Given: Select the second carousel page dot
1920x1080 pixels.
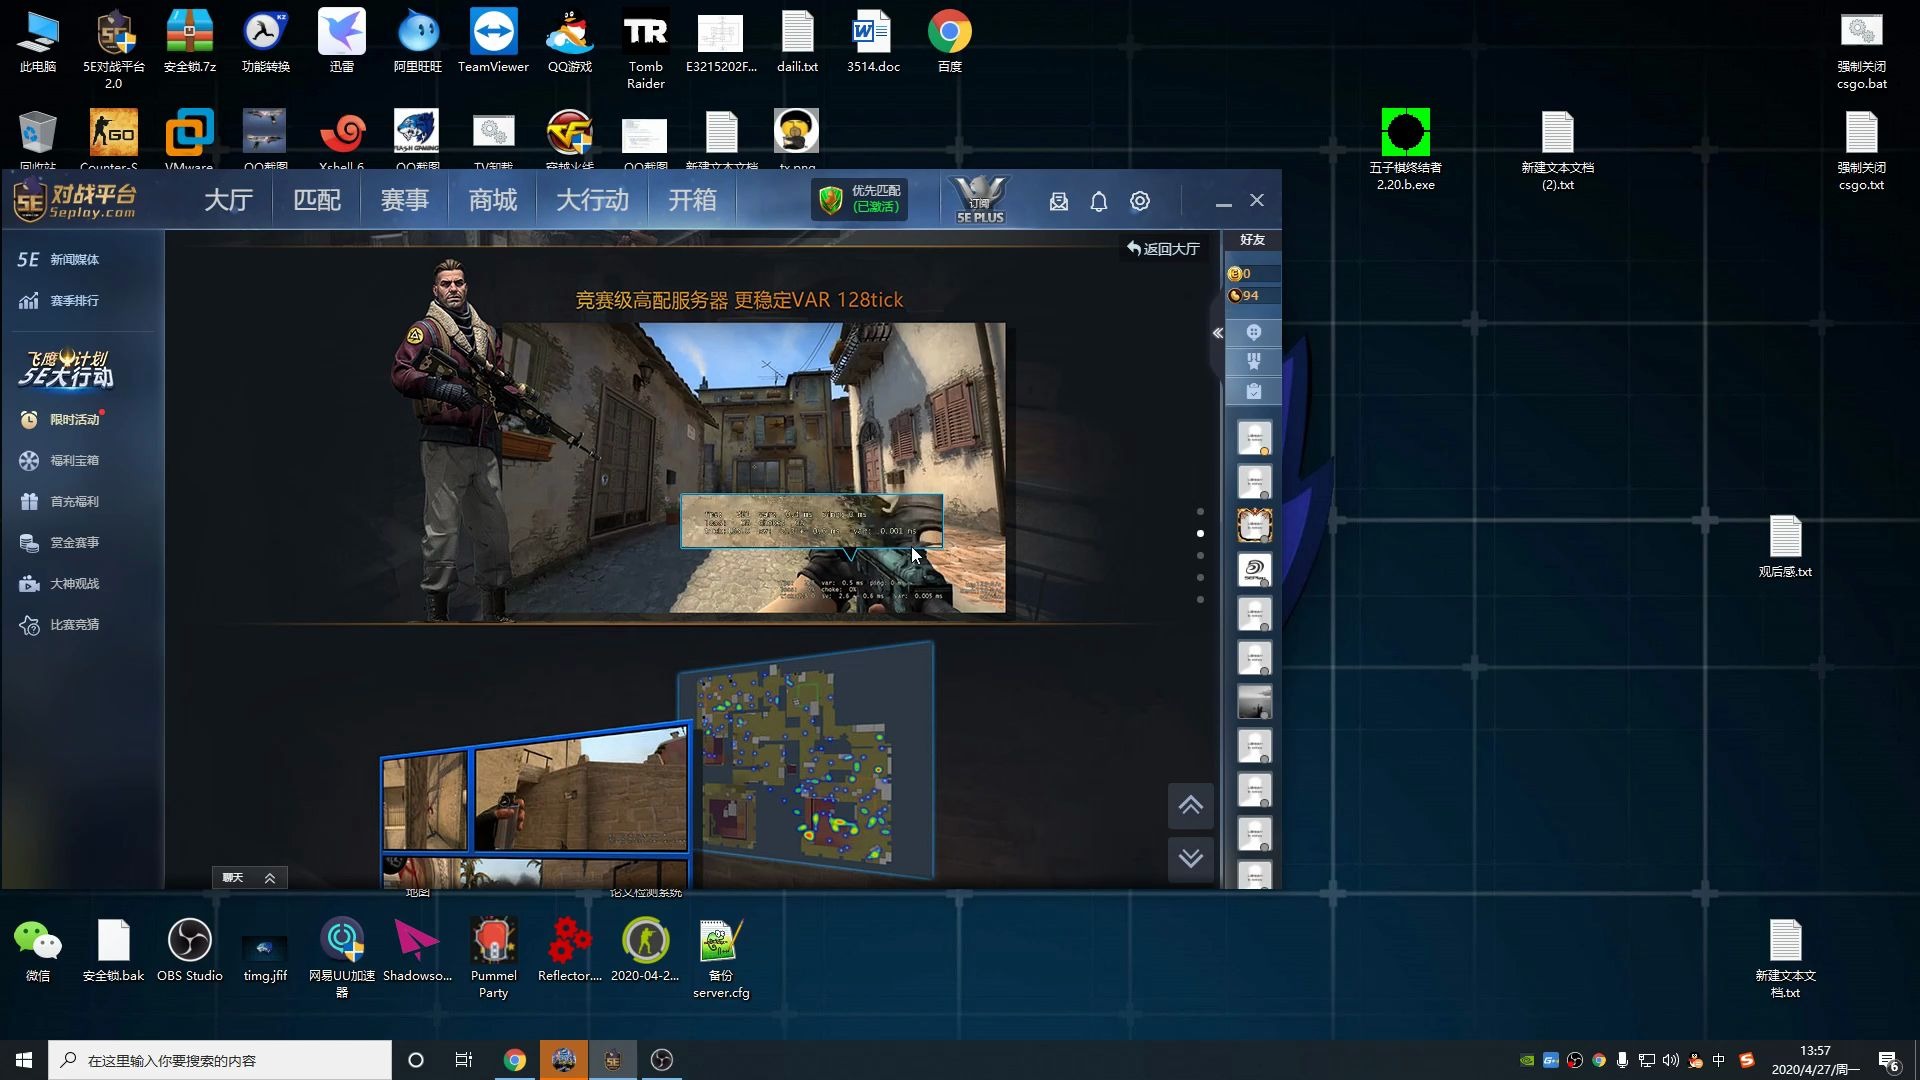Looking at the screenshot, I should 1200,534.
